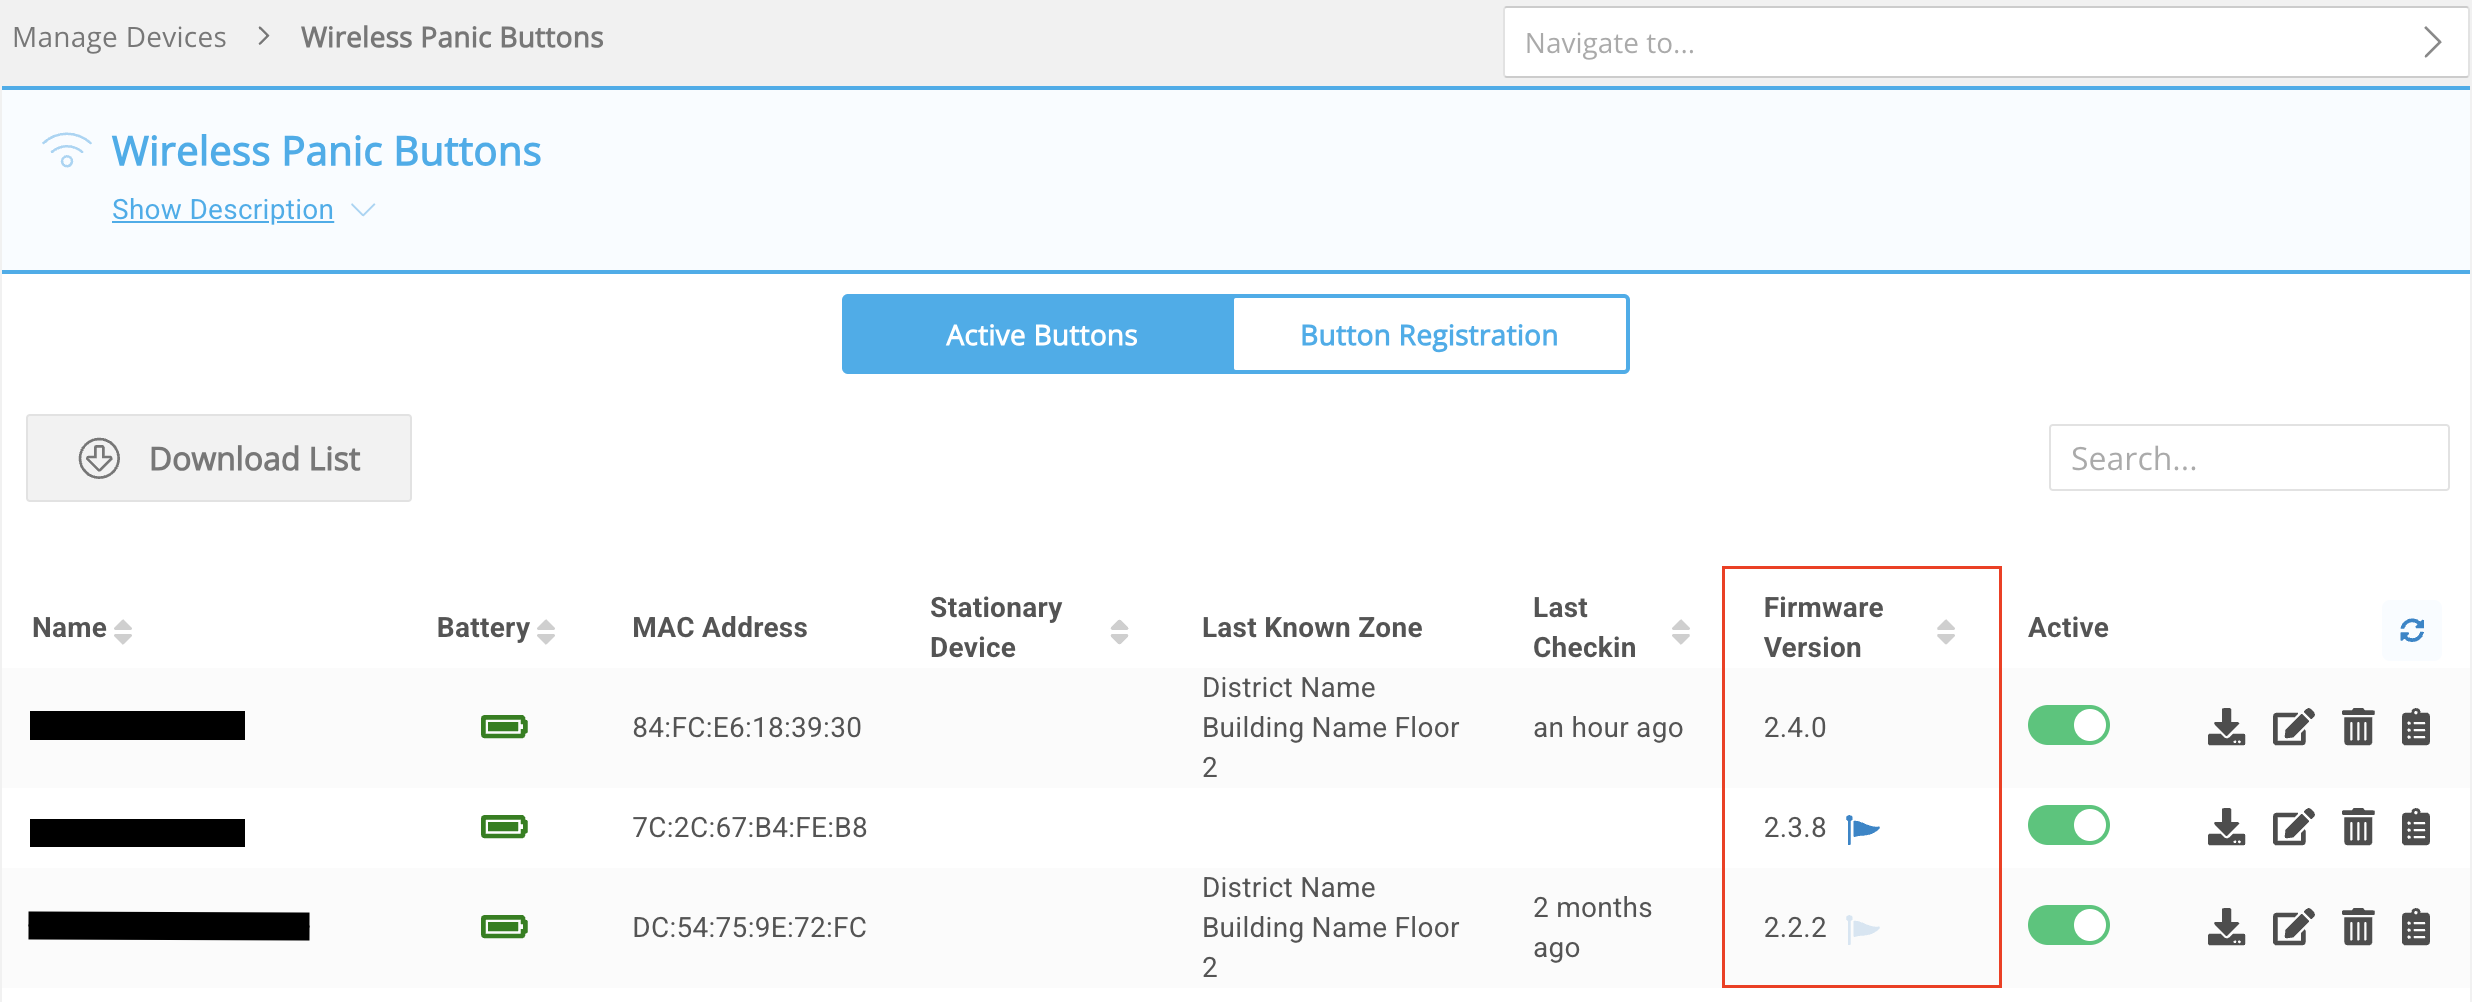
Task: Click the Show Description link
Action: click(x=223, y=209)
